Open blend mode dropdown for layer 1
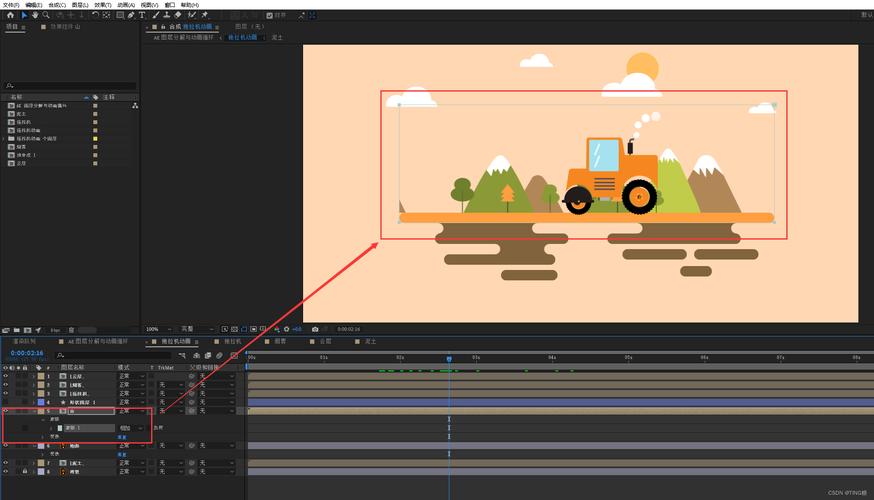The width and height of the screenshot is (874, 500). point(132,376)
